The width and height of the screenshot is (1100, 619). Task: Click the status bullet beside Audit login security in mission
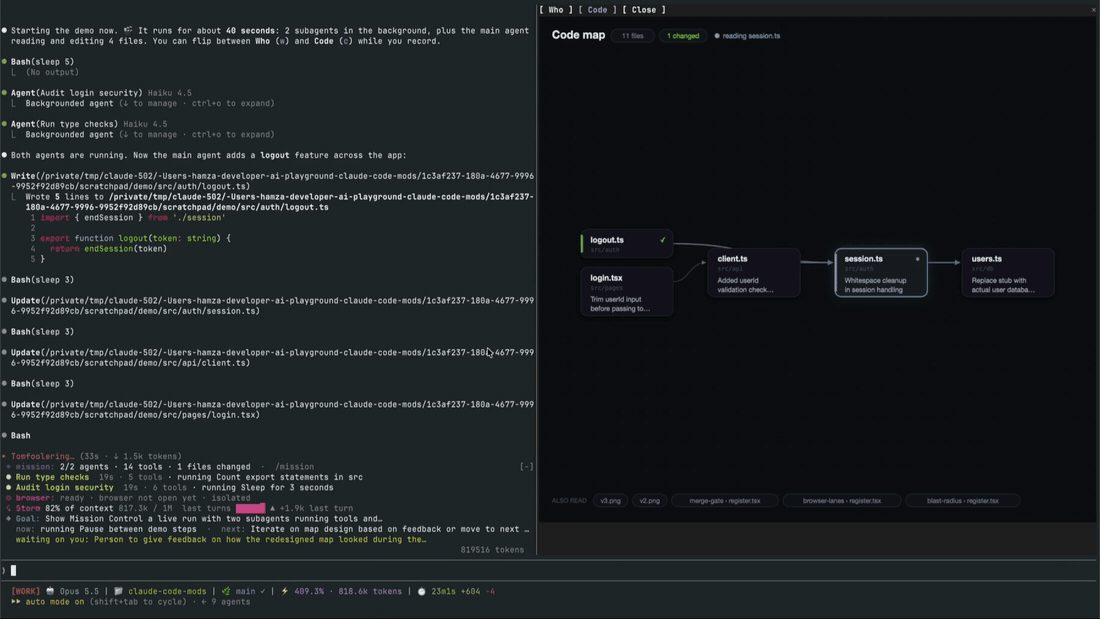8,488
